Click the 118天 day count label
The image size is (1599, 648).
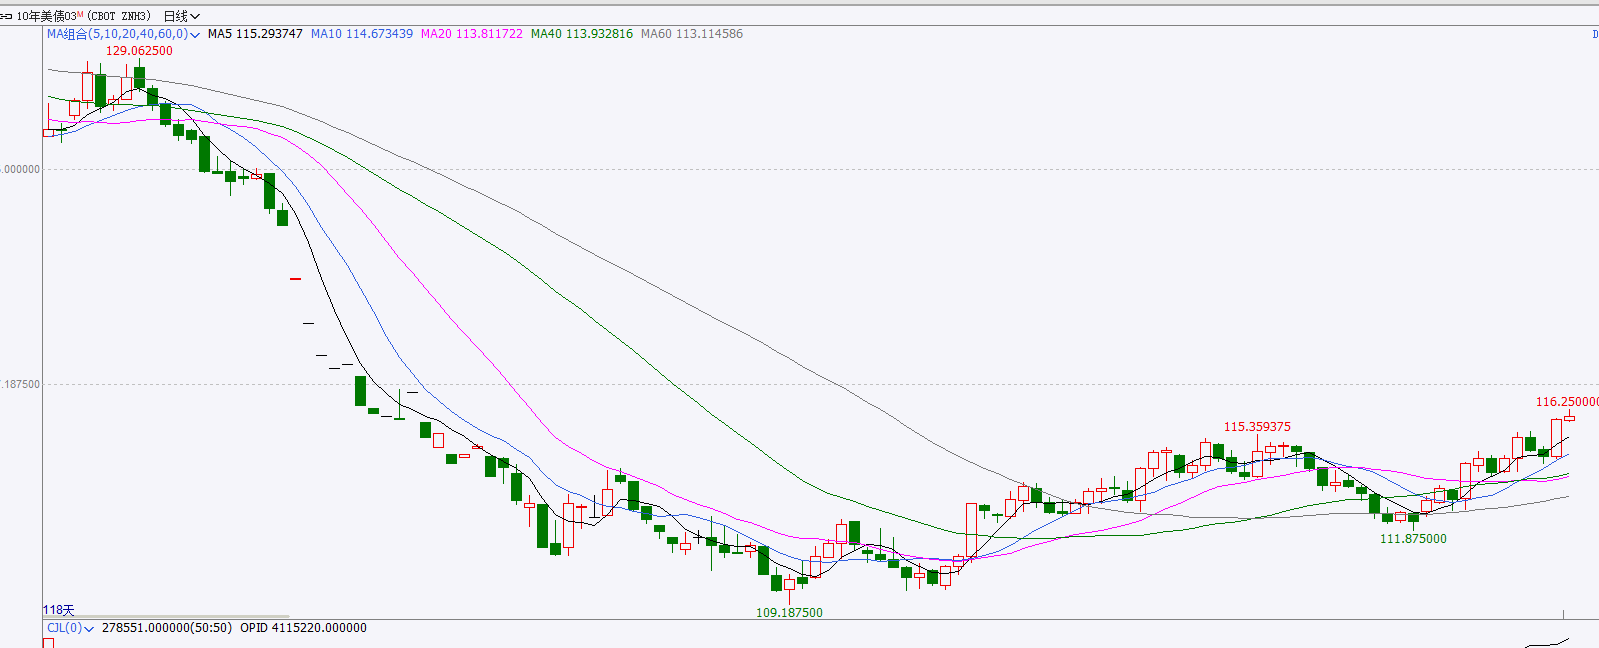(59, 610)
